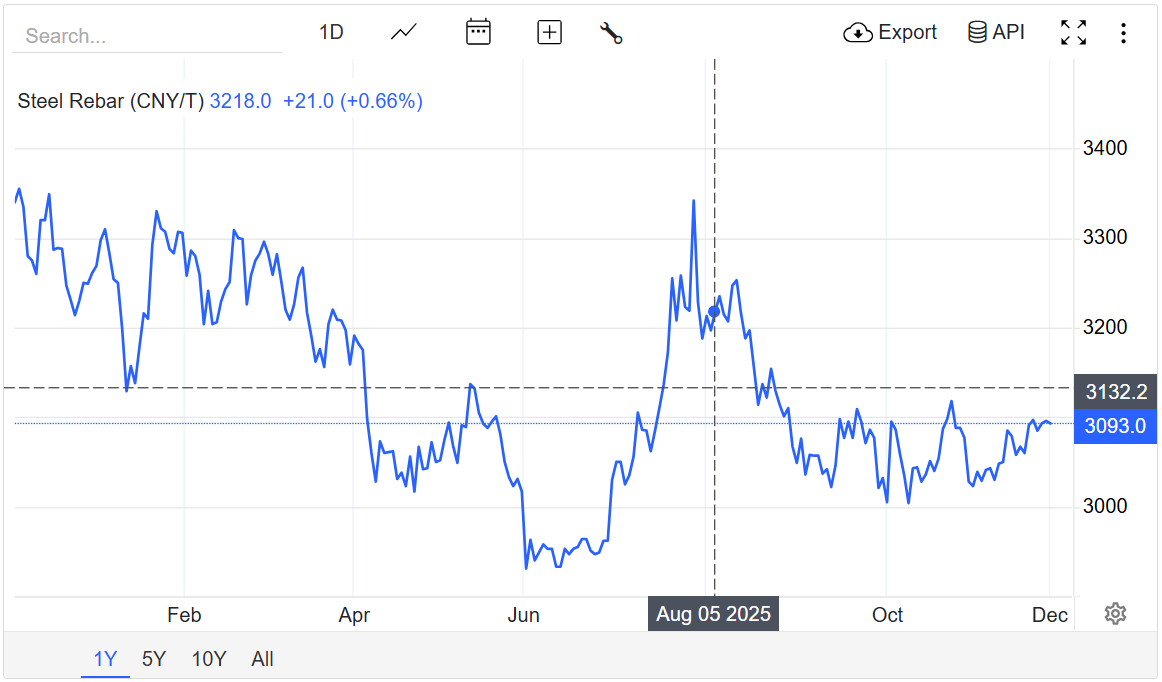The height and width of the screenshot is (682, 1162).
Task: Open the calendar date range picker
Action: click(x=478, y=32)
